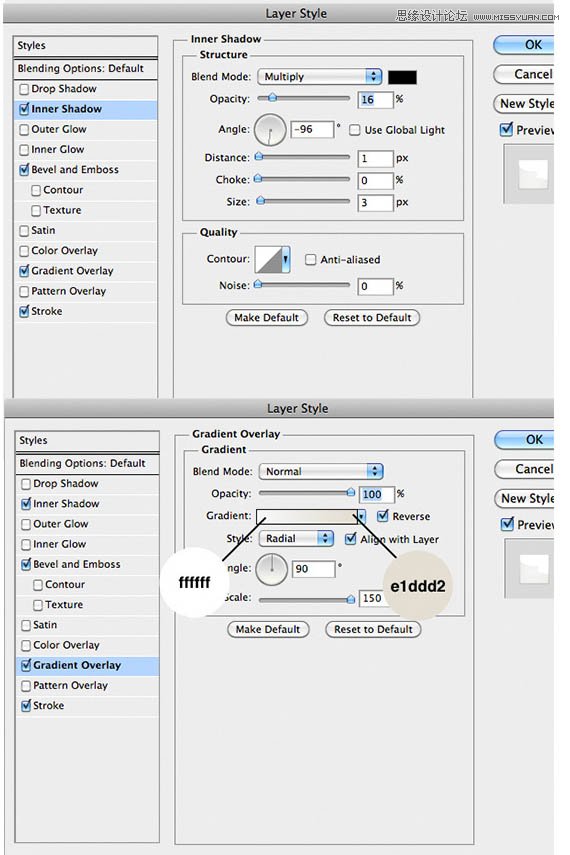570x855 pixels.
Task: Click Reset to Default in Gradient Overlay panel
Action: [x=373, y=629]
